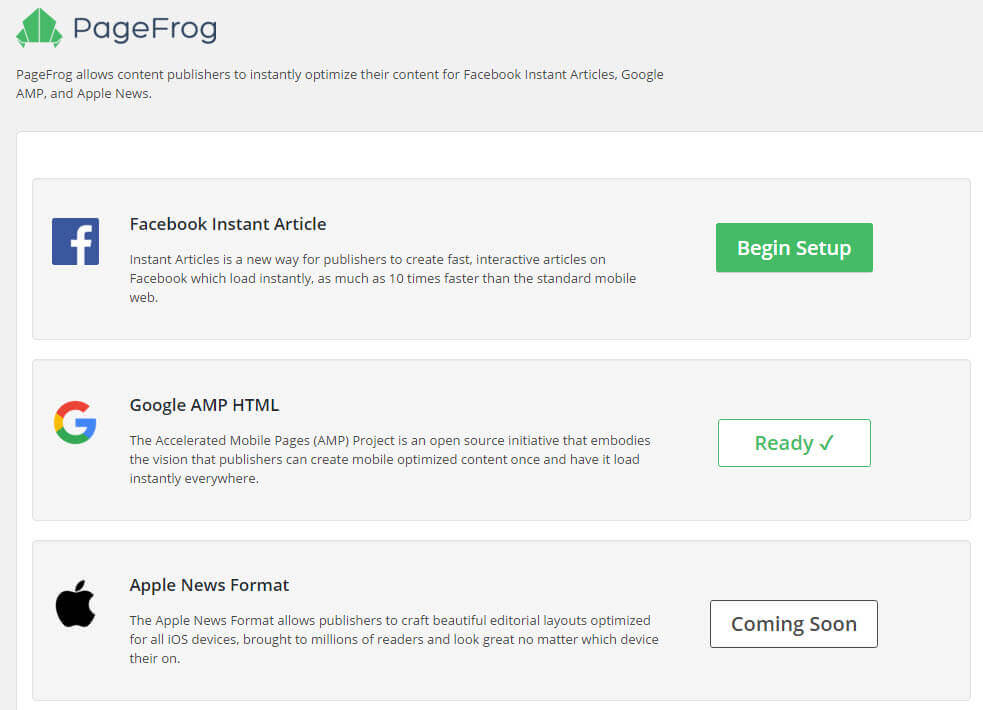Viewport: 983px width, 710px height.
Task: Select the Google AMP HTML heading
Action: 204,405
